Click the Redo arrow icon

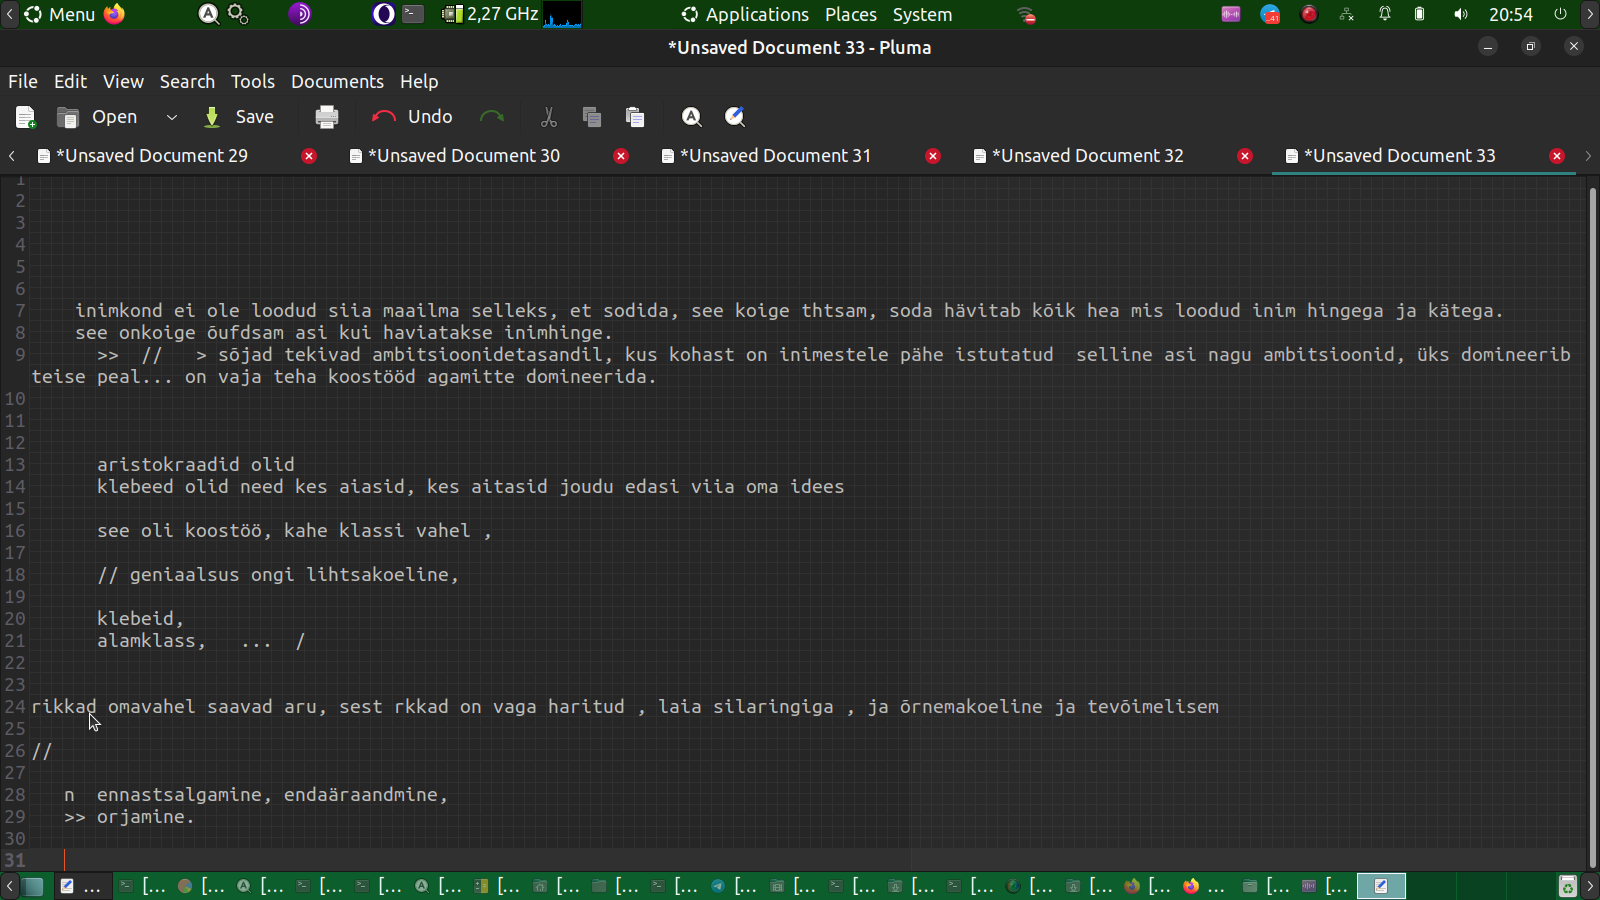(x=492, y=117)
